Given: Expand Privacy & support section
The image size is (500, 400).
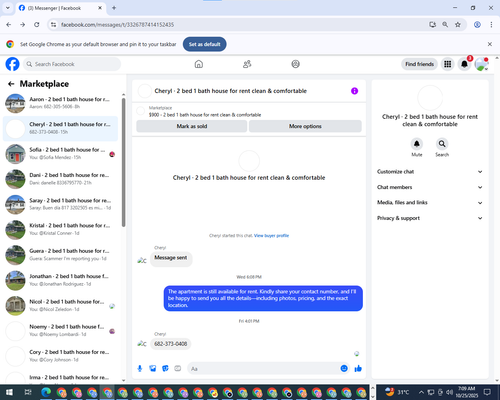Looking at the screenshot, I should point(430,218).
